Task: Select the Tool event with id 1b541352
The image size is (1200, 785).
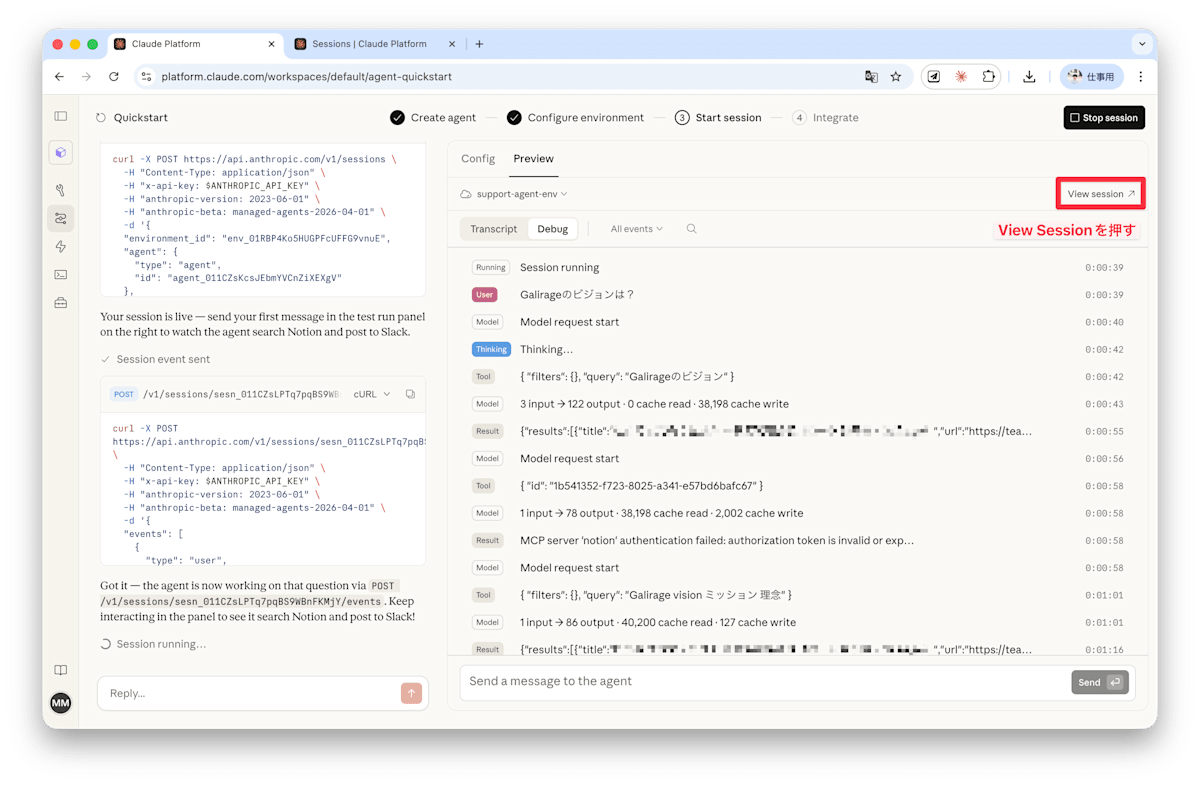Action: [x=798, y=486]
